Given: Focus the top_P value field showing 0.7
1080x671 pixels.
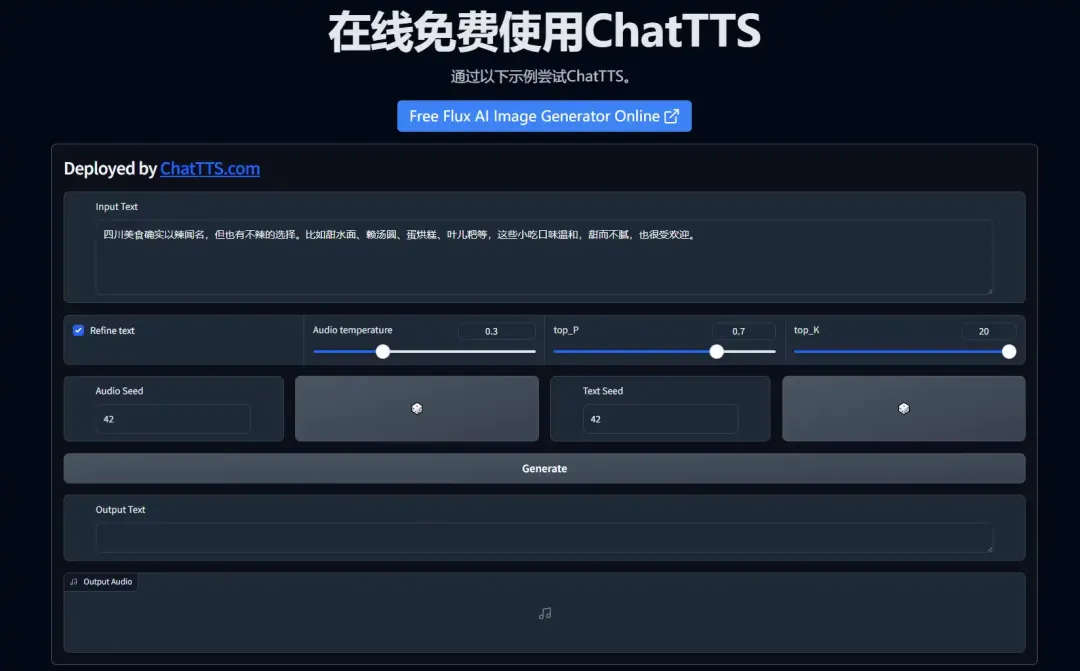Looking at the screenshot, I should pos(743,331).
